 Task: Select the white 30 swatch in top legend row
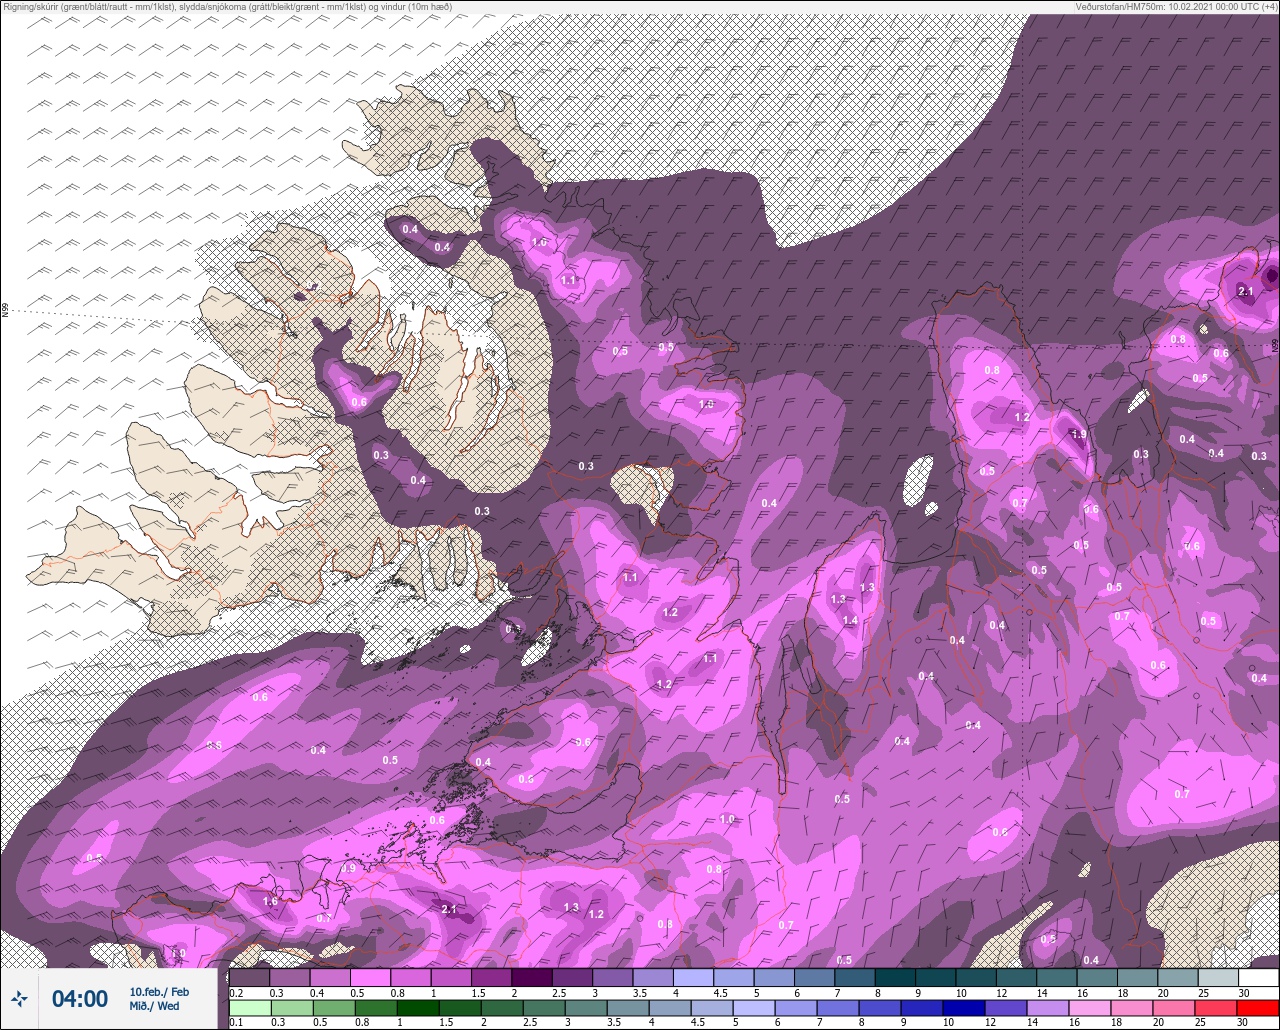pos(1257,977)
